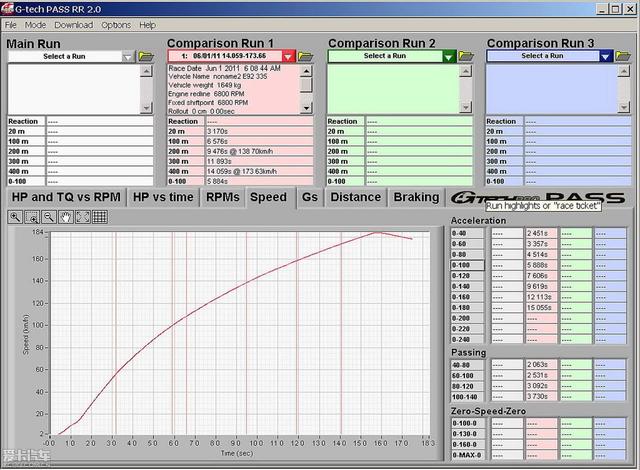
Task: Click the 0-100-0 zero-speed-zero label
Action: (468, 423)
